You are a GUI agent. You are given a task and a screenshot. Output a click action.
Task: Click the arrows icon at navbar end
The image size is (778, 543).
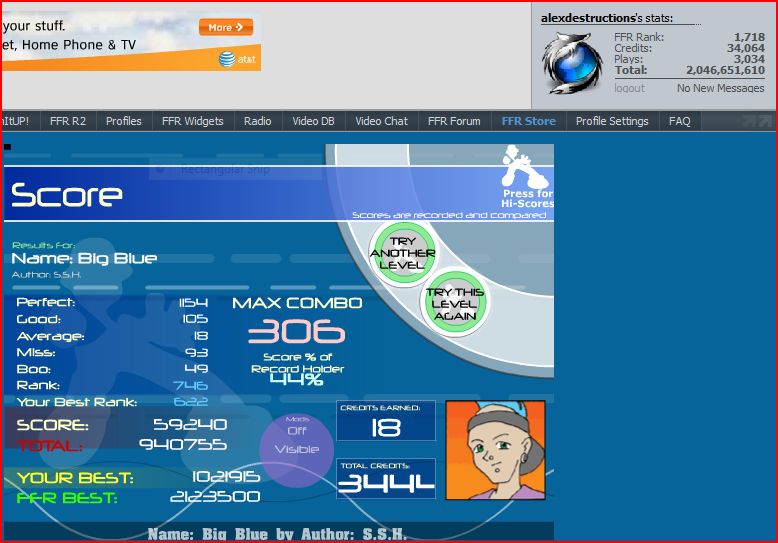click(758, 121)
